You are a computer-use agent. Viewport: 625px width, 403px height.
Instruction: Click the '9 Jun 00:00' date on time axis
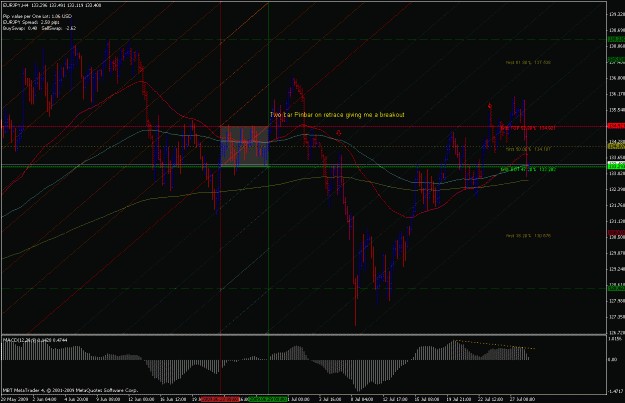[108, 399]
